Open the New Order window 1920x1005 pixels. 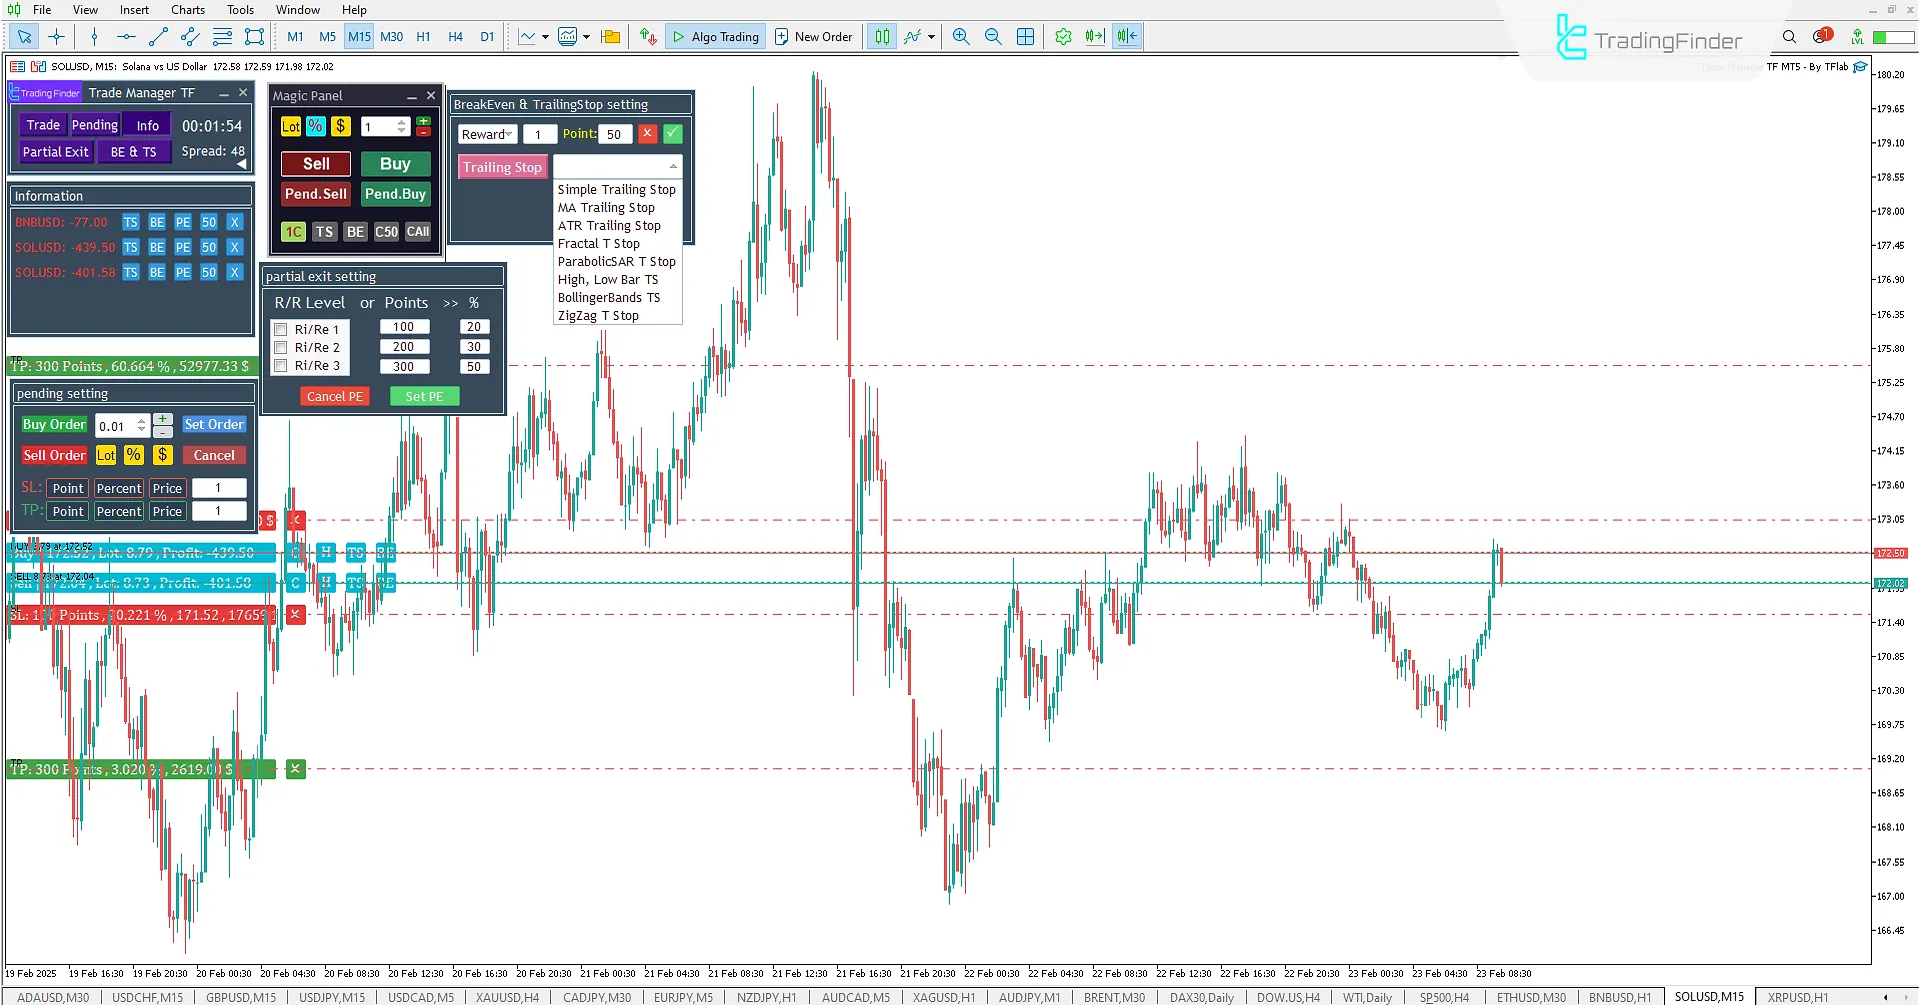click(813, 36)
